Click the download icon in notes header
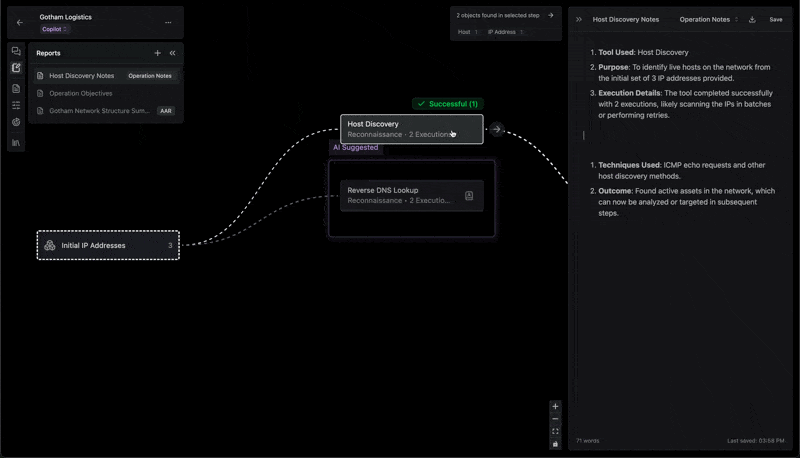800x458 pixels. pyautogui.click(x=751, y=19)
